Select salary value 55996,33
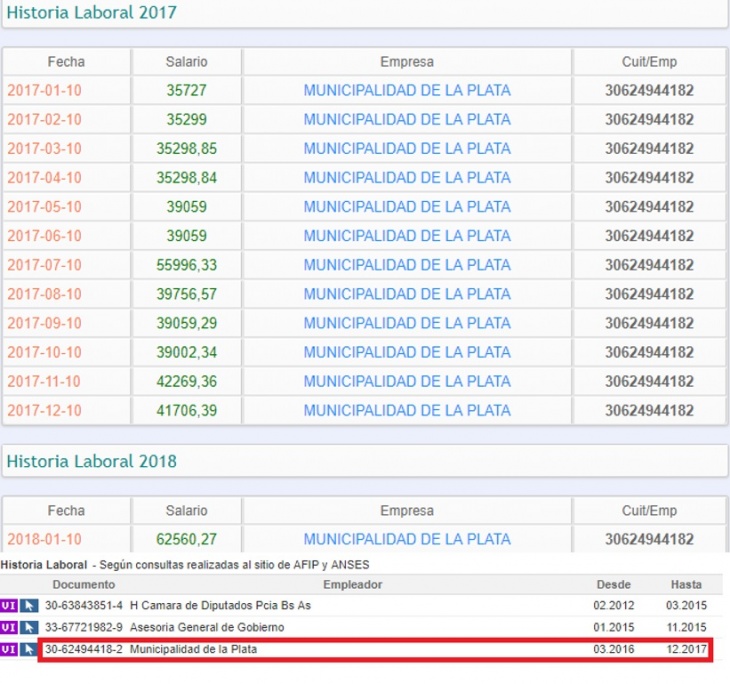 [x=186, y=265]
